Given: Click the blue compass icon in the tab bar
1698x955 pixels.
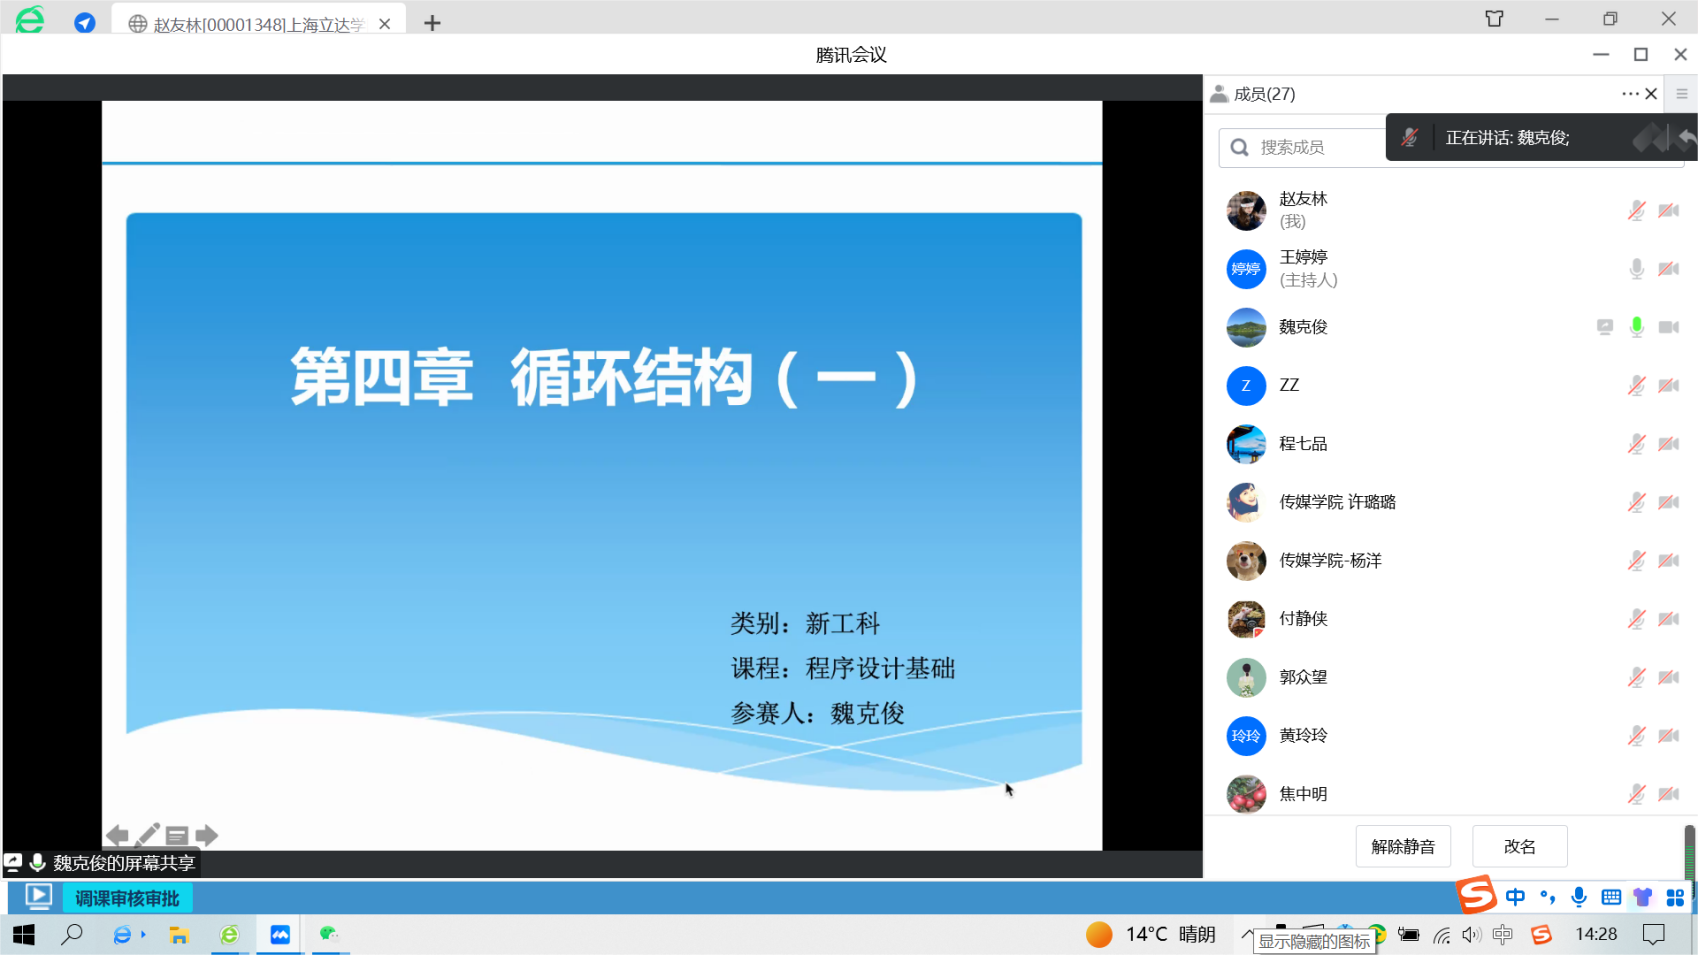Looking at the screenshot, I should coord(85,22).
